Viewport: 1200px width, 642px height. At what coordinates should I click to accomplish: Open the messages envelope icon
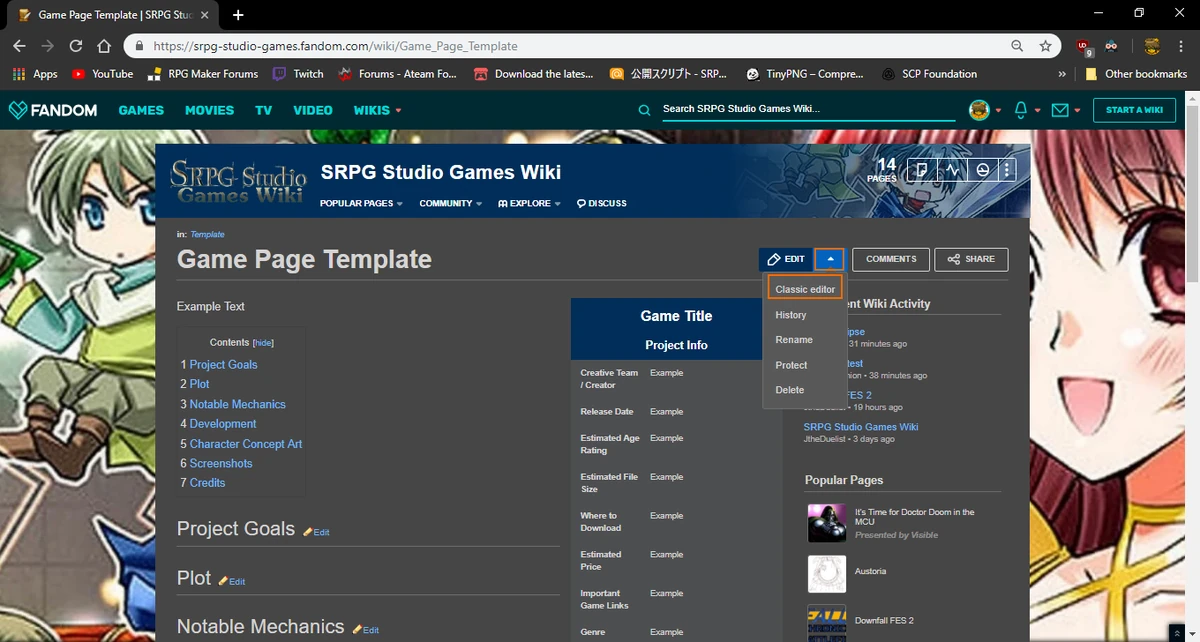tap(1060, 110)
